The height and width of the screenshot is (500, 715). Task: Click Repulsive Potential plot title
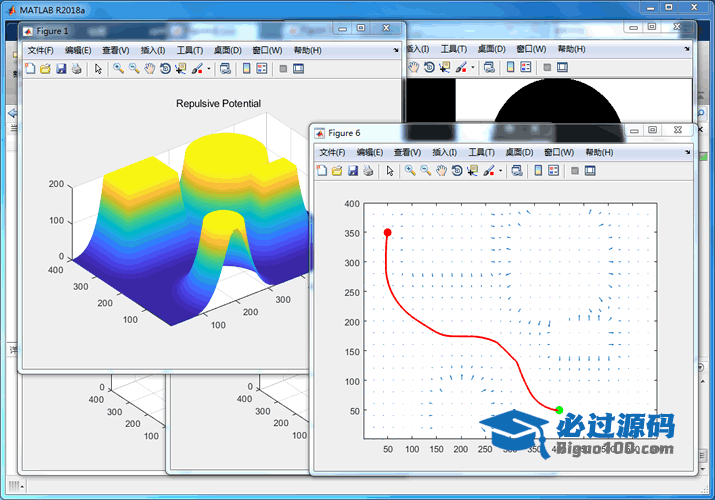[218, 103]
